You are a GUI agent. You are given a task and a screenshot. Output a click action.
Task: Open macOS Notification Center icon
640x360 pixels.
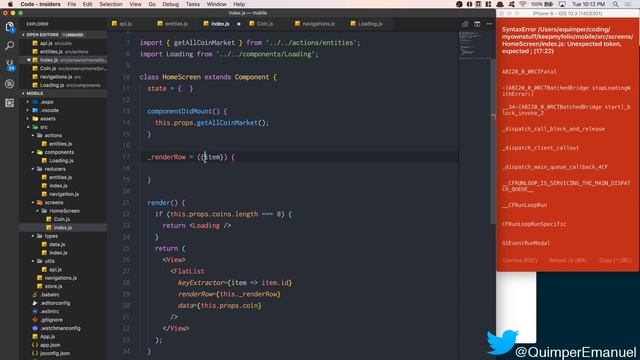click(628, 4)
